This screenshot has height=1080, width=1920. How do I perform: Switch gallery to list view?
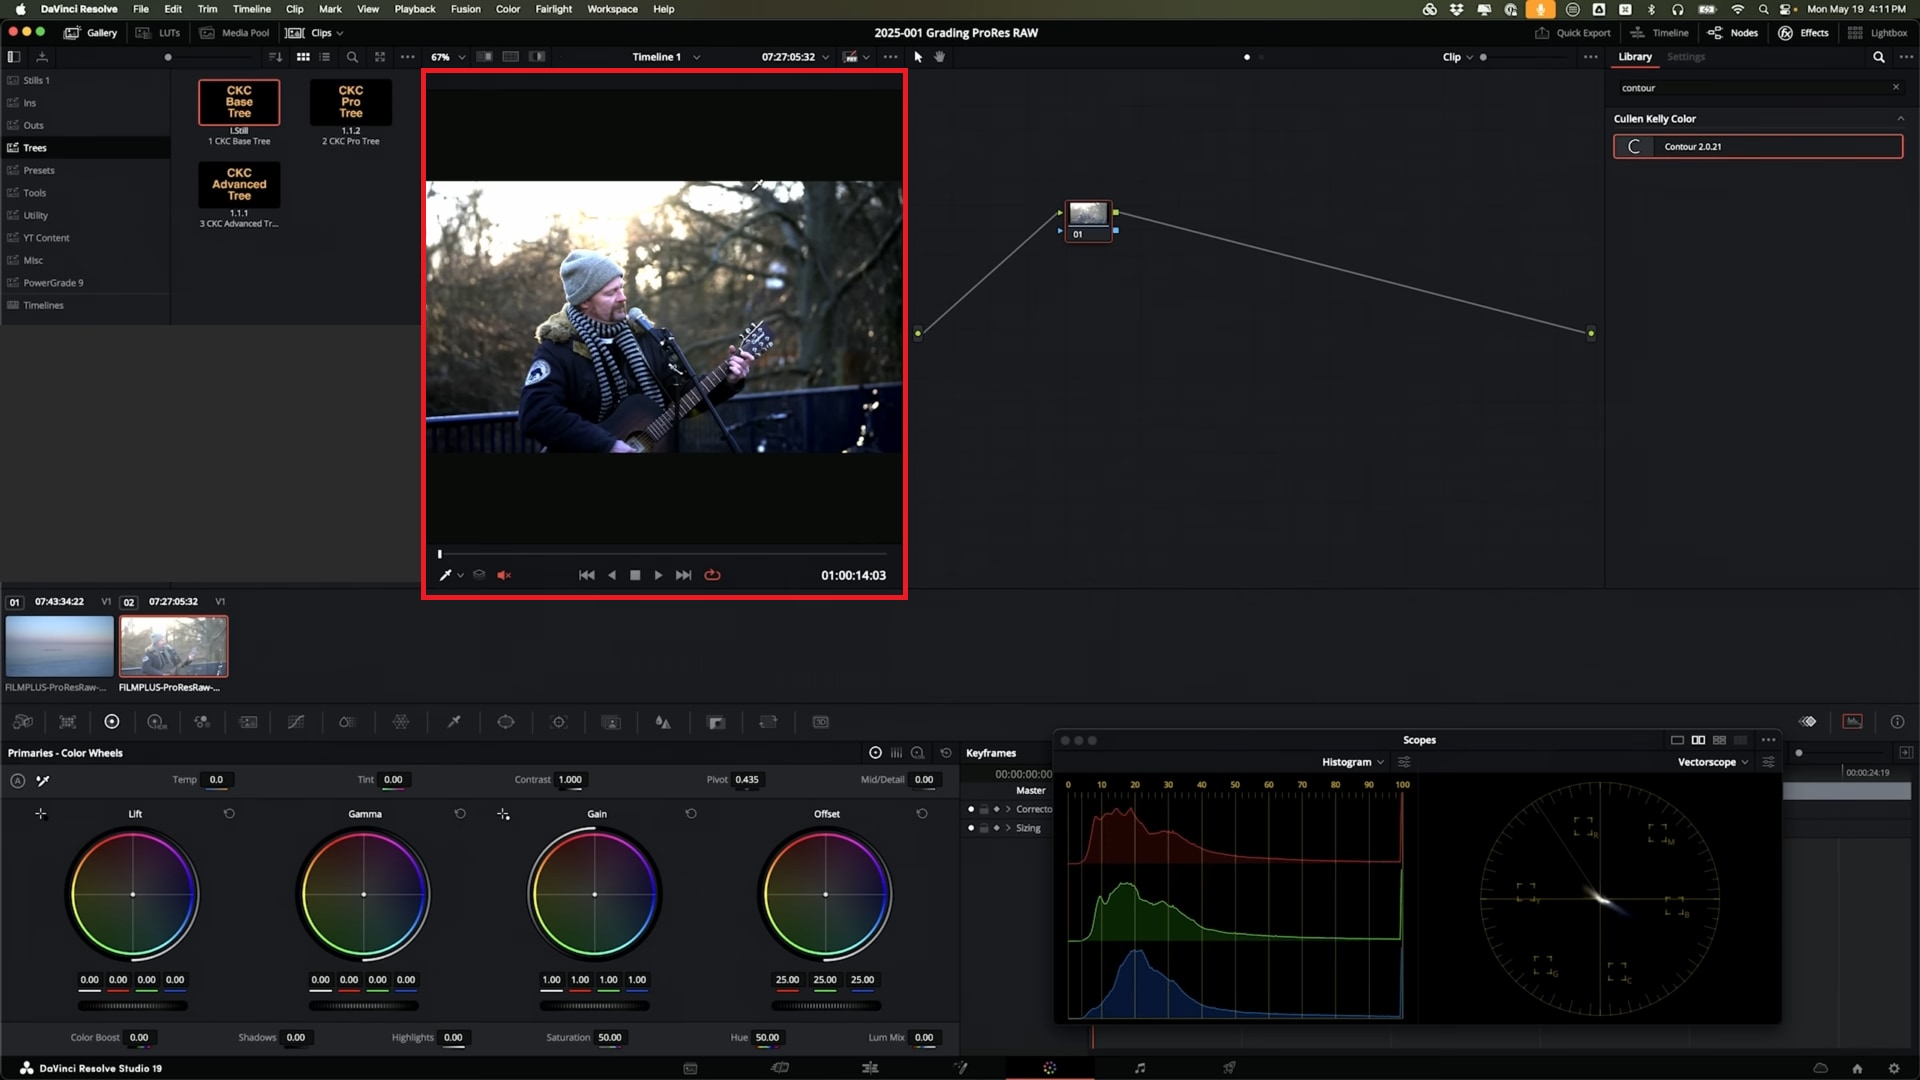(325, 57)
